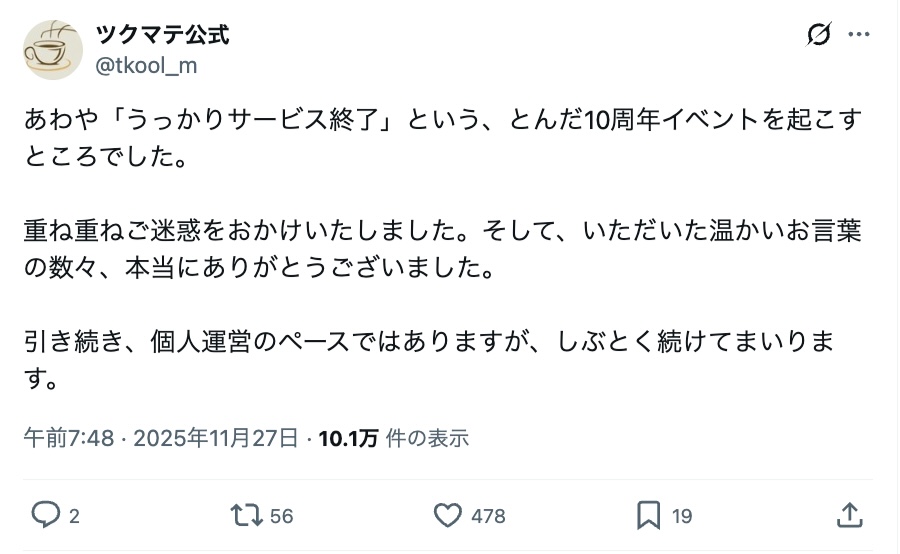This screenshot has height=554, width=900.
Task: Toggle the bookmark icon
Action: pos(648,515)
